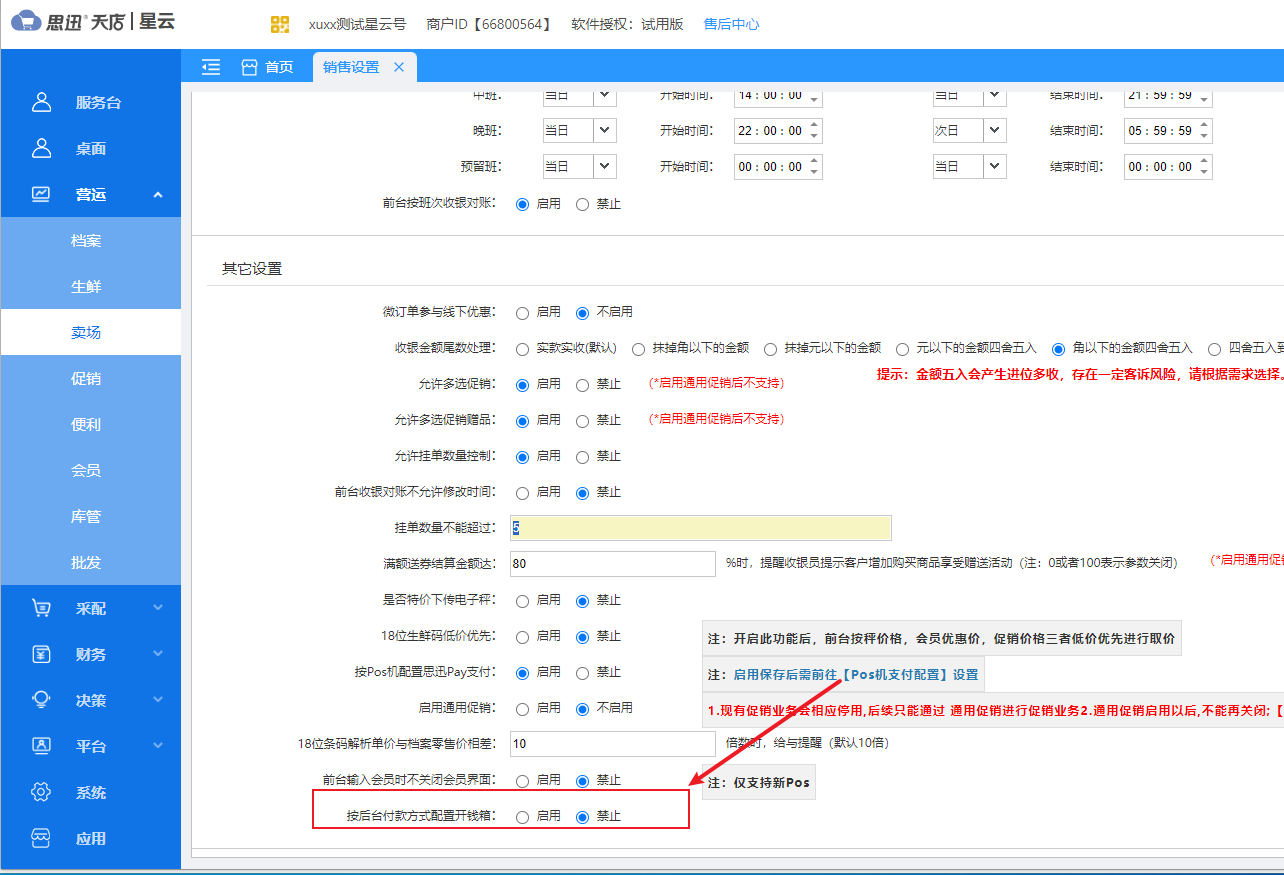1284x875 pixels.
Task: Select 禁止 for 前台按班次收银对账
Action: click(x=582, y=204)
